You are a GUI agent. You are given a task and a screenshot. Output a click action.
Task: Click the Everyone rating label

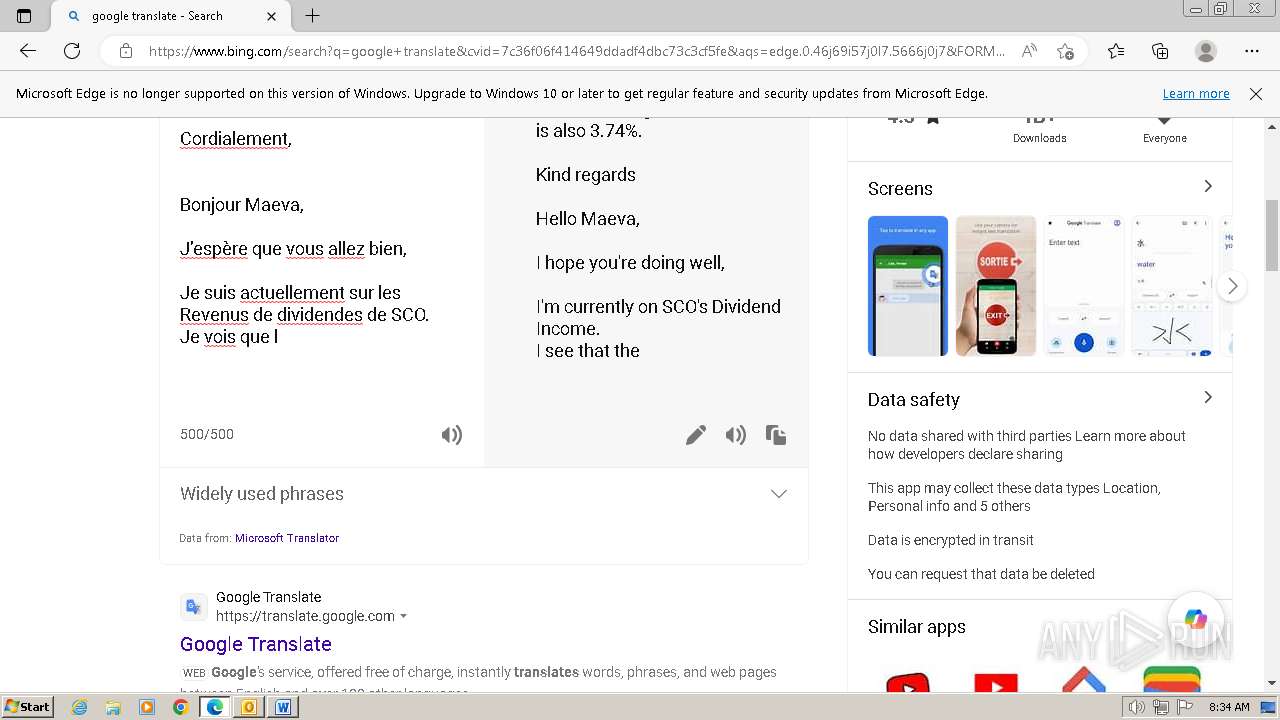pyautogui.click(x=1165, y=138)
